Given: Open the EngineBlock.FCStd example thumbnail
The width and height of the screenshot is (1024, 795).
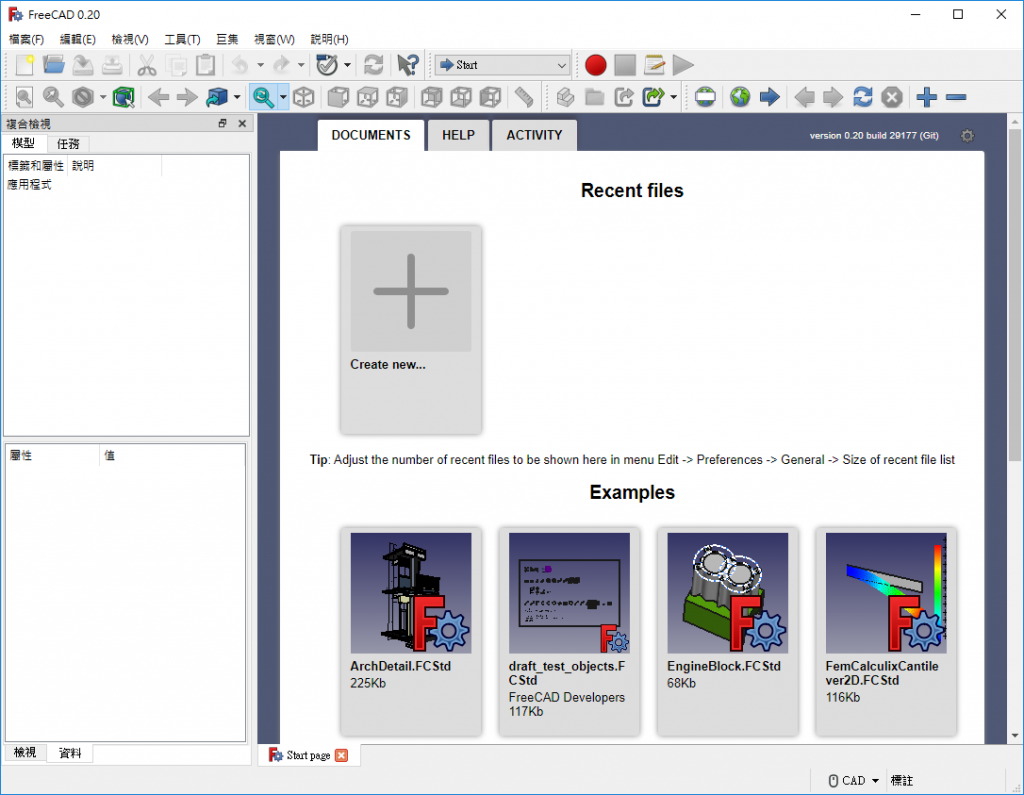Looking at the screenshot, I should pyautogui.click(x=727, y=593).
